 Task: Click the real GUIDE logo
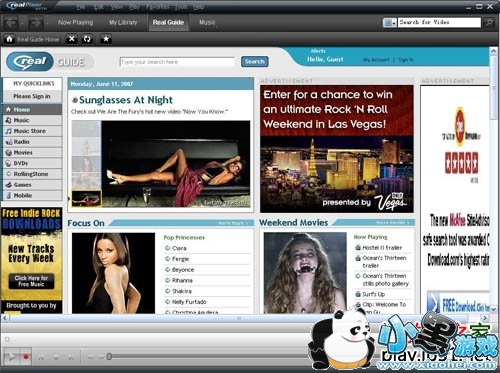tap(49, 62)
